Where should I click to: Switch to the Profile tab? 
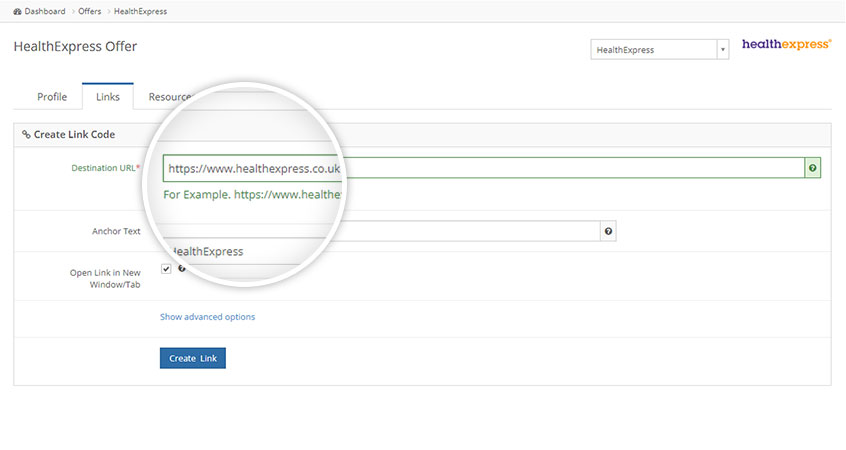(52, 97)
